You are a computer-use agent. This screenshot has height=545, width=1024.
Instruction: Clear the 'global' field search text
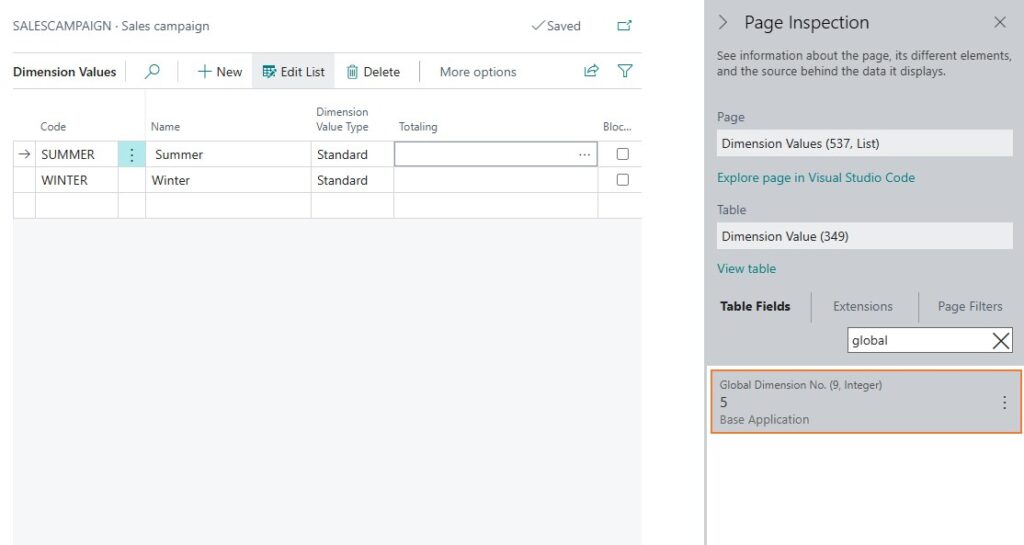click(x=1000, y=341)
